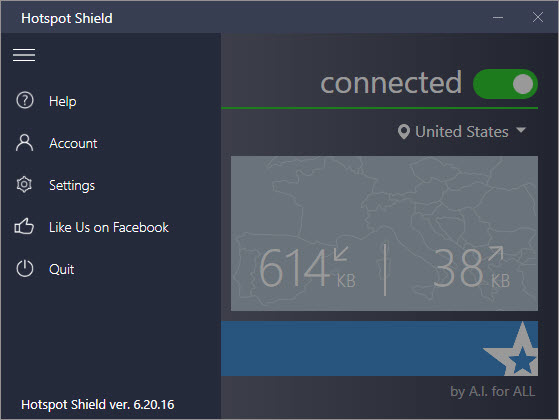559x420 pixels.
Task: Select the Account menu entry
Action: (73, 143)
